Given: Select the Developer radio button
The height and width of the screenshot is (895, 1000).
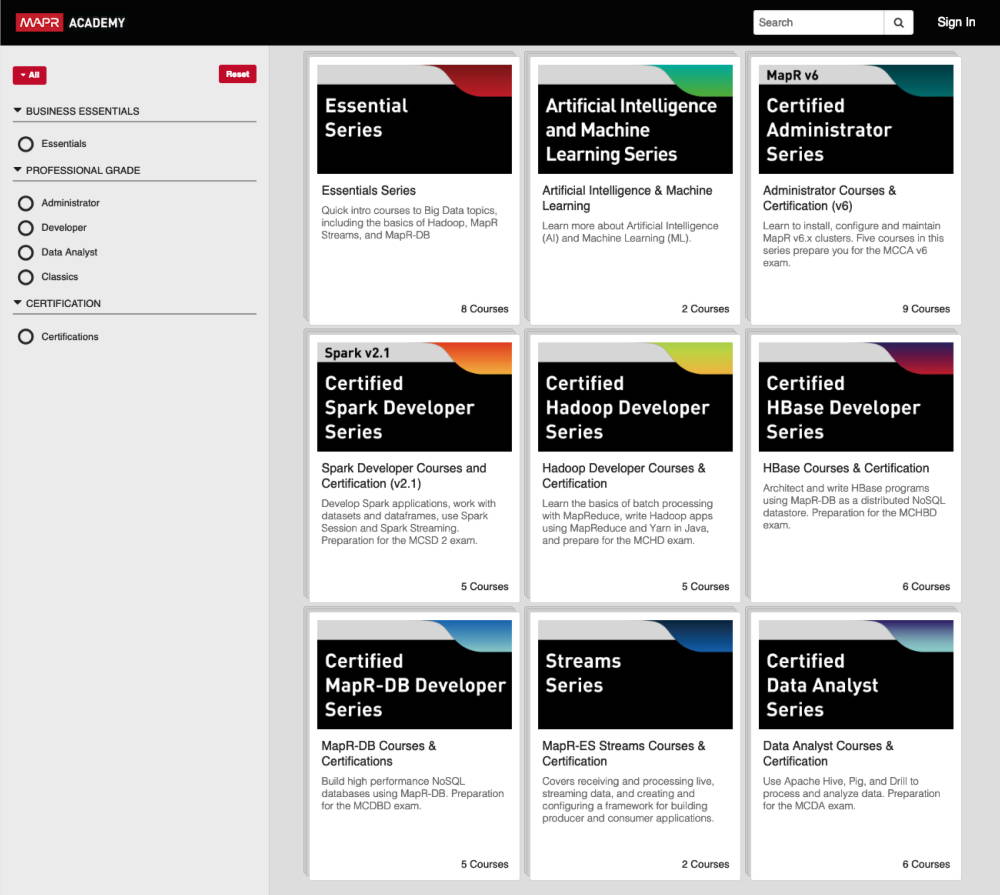Looking at the screenshot, I should pyautogui.click(x=26, y=228).
